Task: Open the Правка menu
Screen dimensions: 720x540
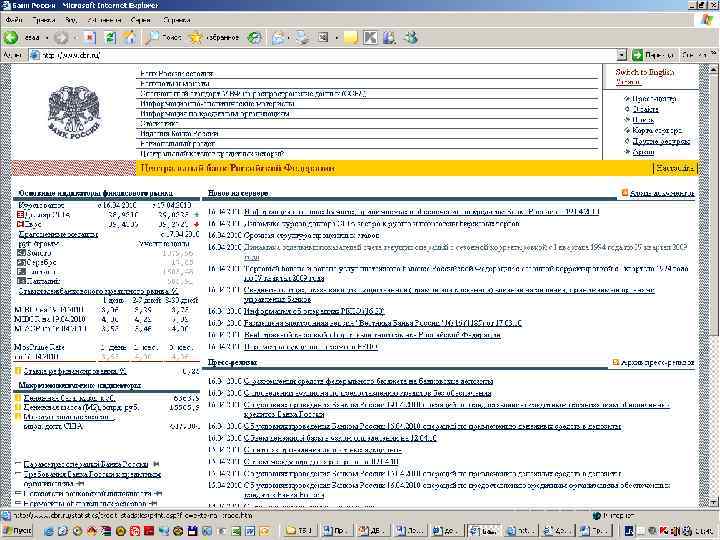Action: click(44, 20)
